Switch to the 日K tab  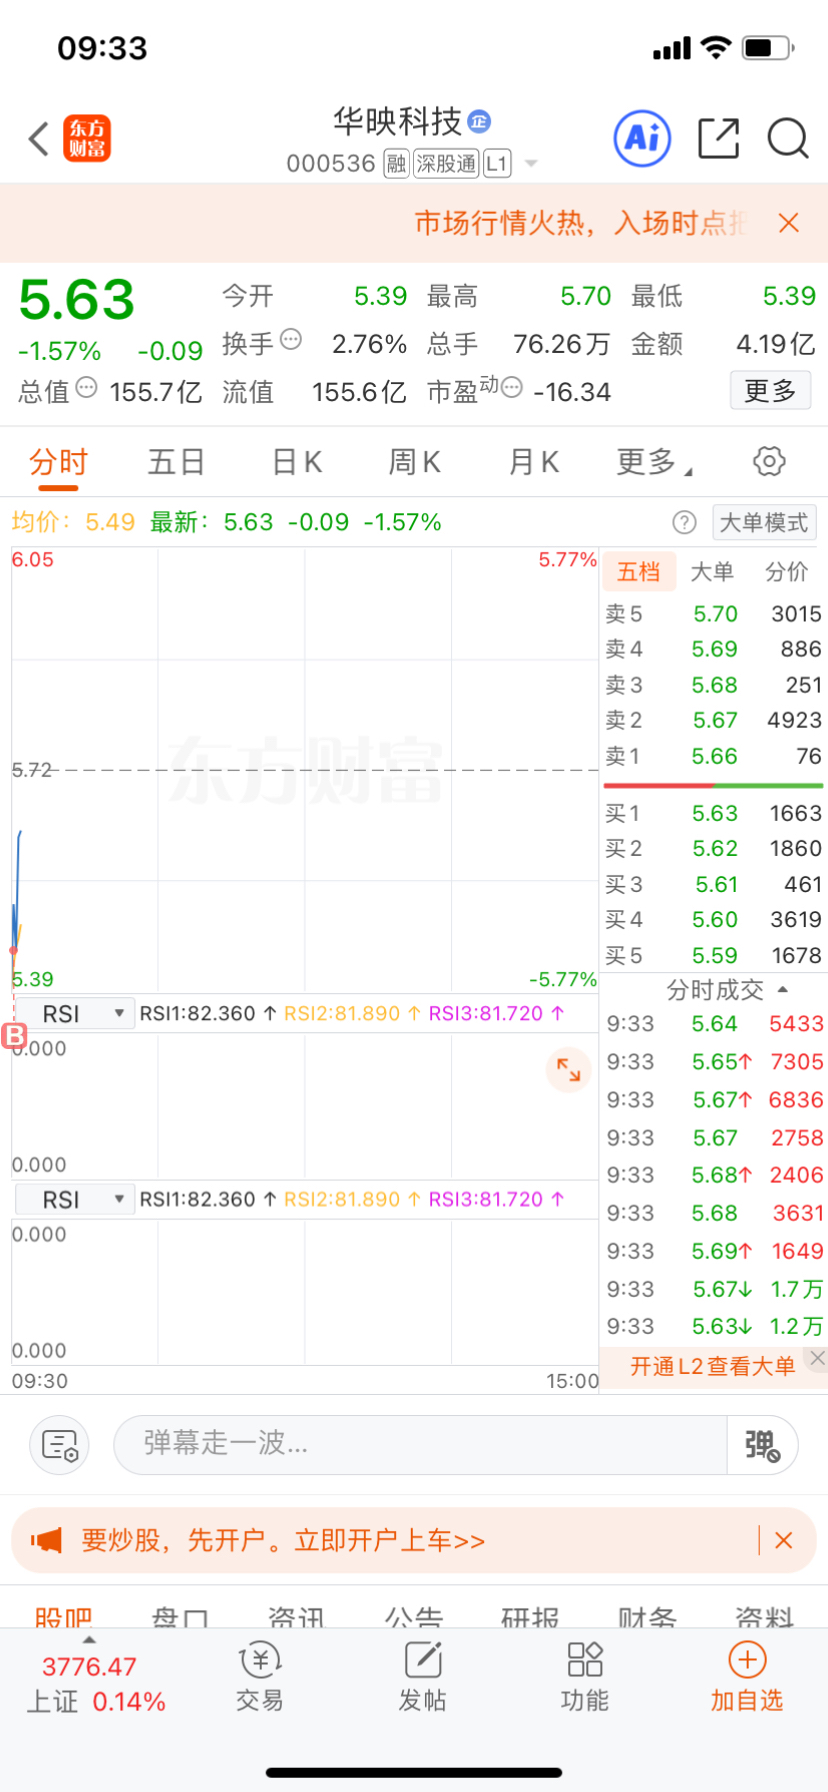coord(297,462)
